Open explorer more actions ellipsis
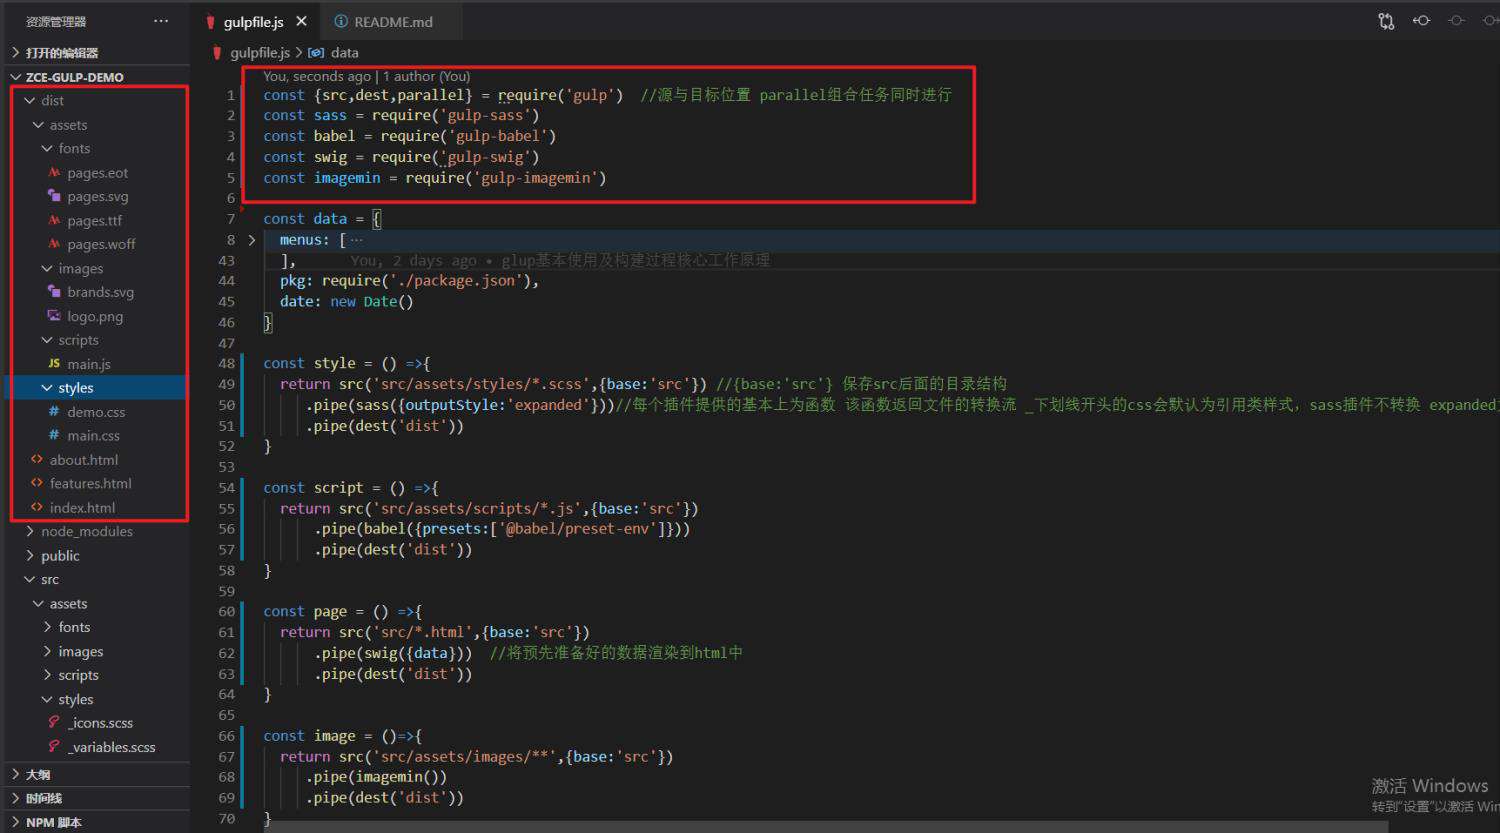This screenshot has width=1500, height=833. click(x=161, y=21)
